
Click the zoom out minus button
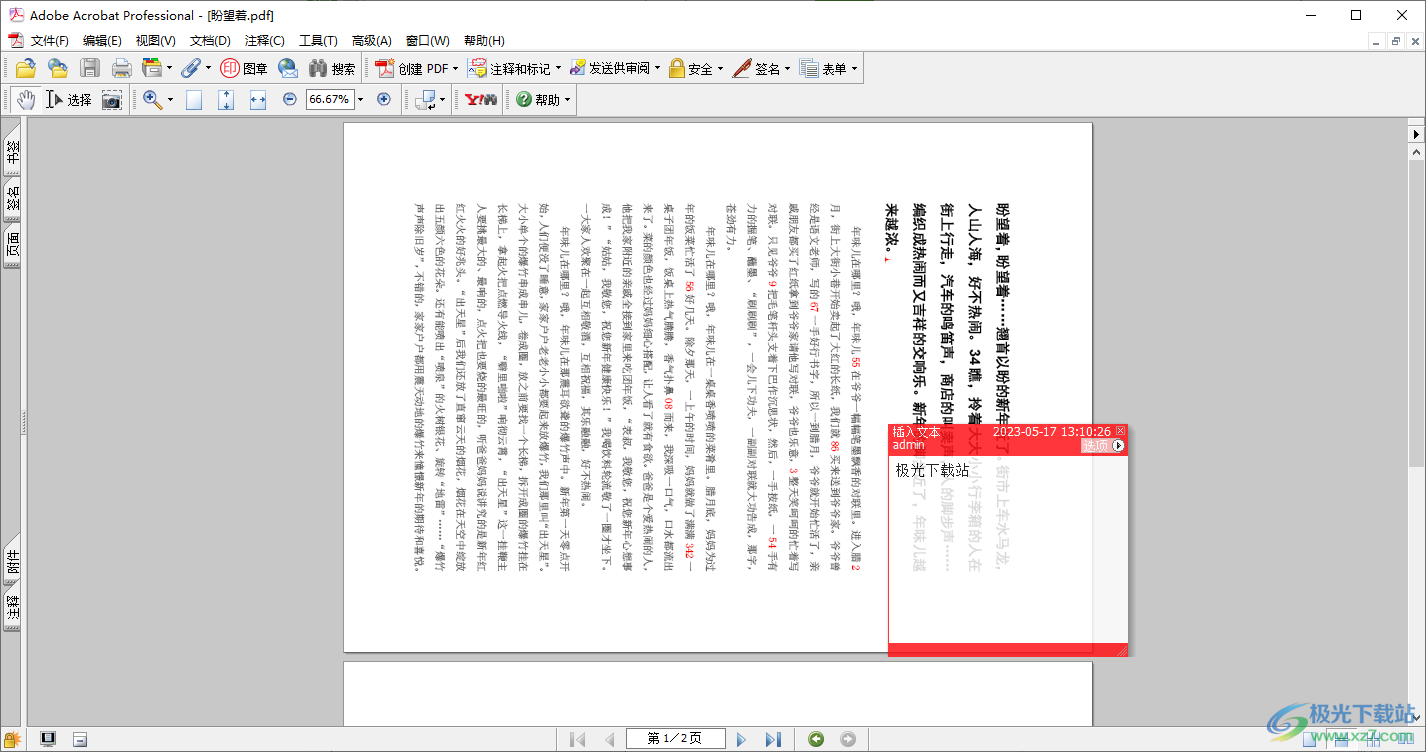click(x=290, y=100)
